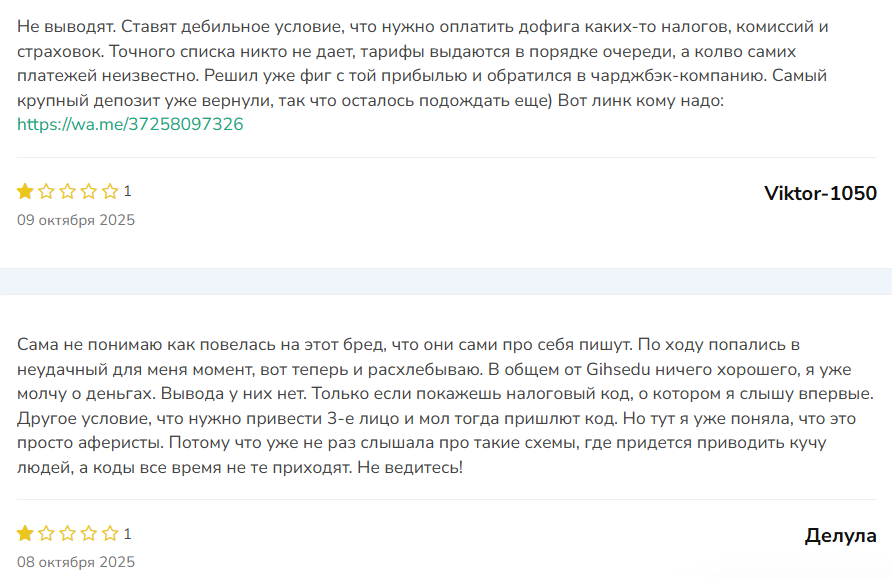Select the second star of Viktor-1050's rating
The height and width of the screenshot is (577, 892).
pos(46,192)
